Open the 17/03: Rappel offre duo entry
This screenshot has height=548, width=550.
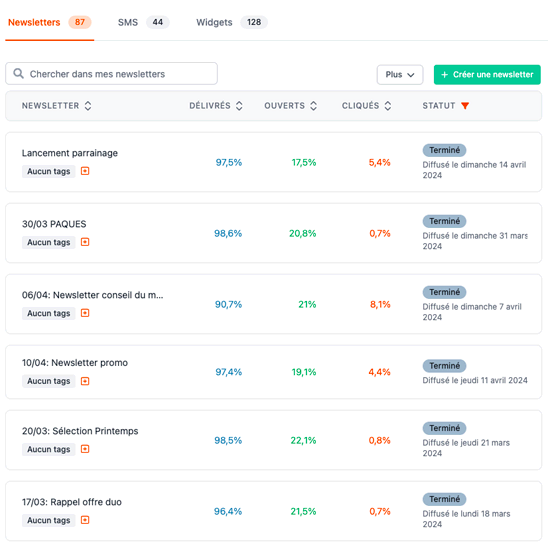pos(72,502)
